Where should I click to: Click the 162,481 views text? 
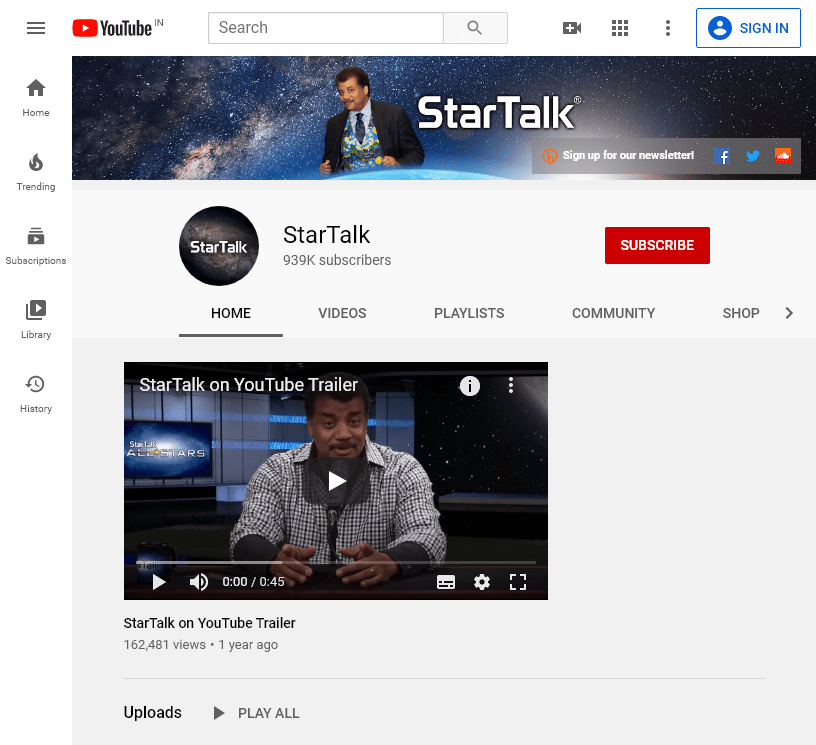(164, 645)
